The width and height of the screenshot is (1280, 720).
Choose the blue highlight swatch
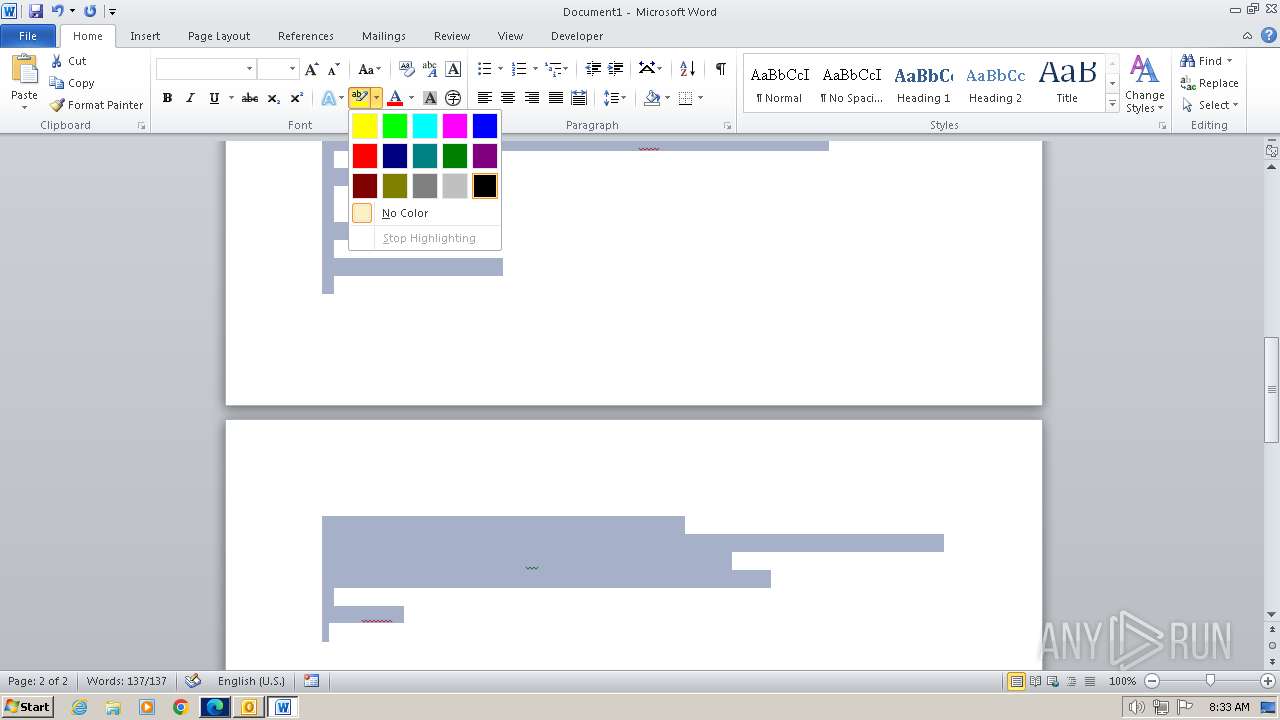click(x=485, y=126)
